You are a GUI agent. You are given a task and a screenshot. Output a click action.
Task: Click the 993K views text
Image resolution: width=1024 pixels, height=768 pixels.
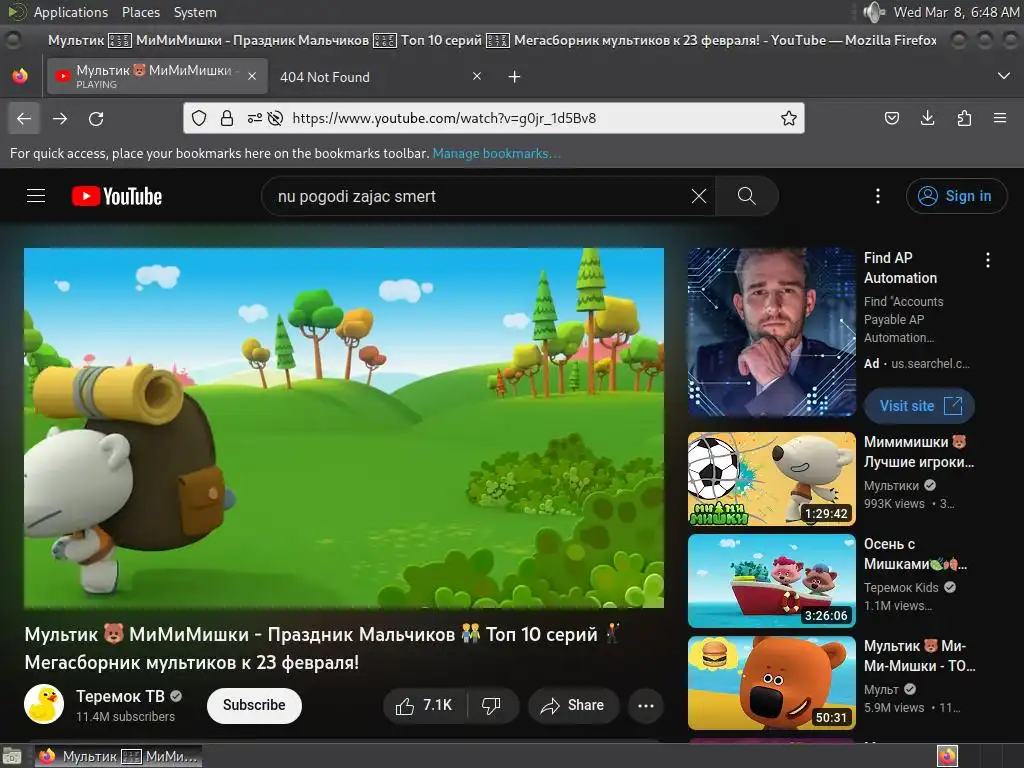pos(894,504)
